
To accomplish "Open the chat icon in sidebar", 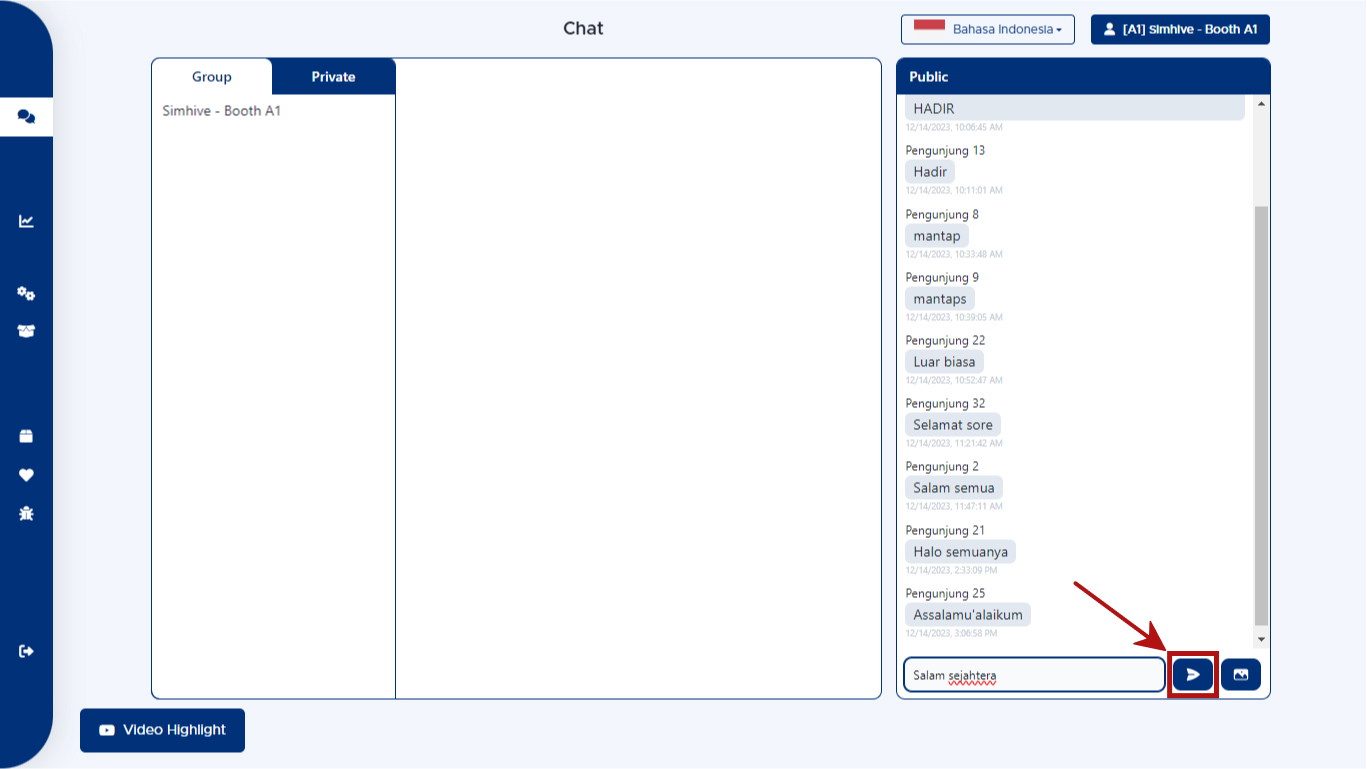I will click(26, 117).
